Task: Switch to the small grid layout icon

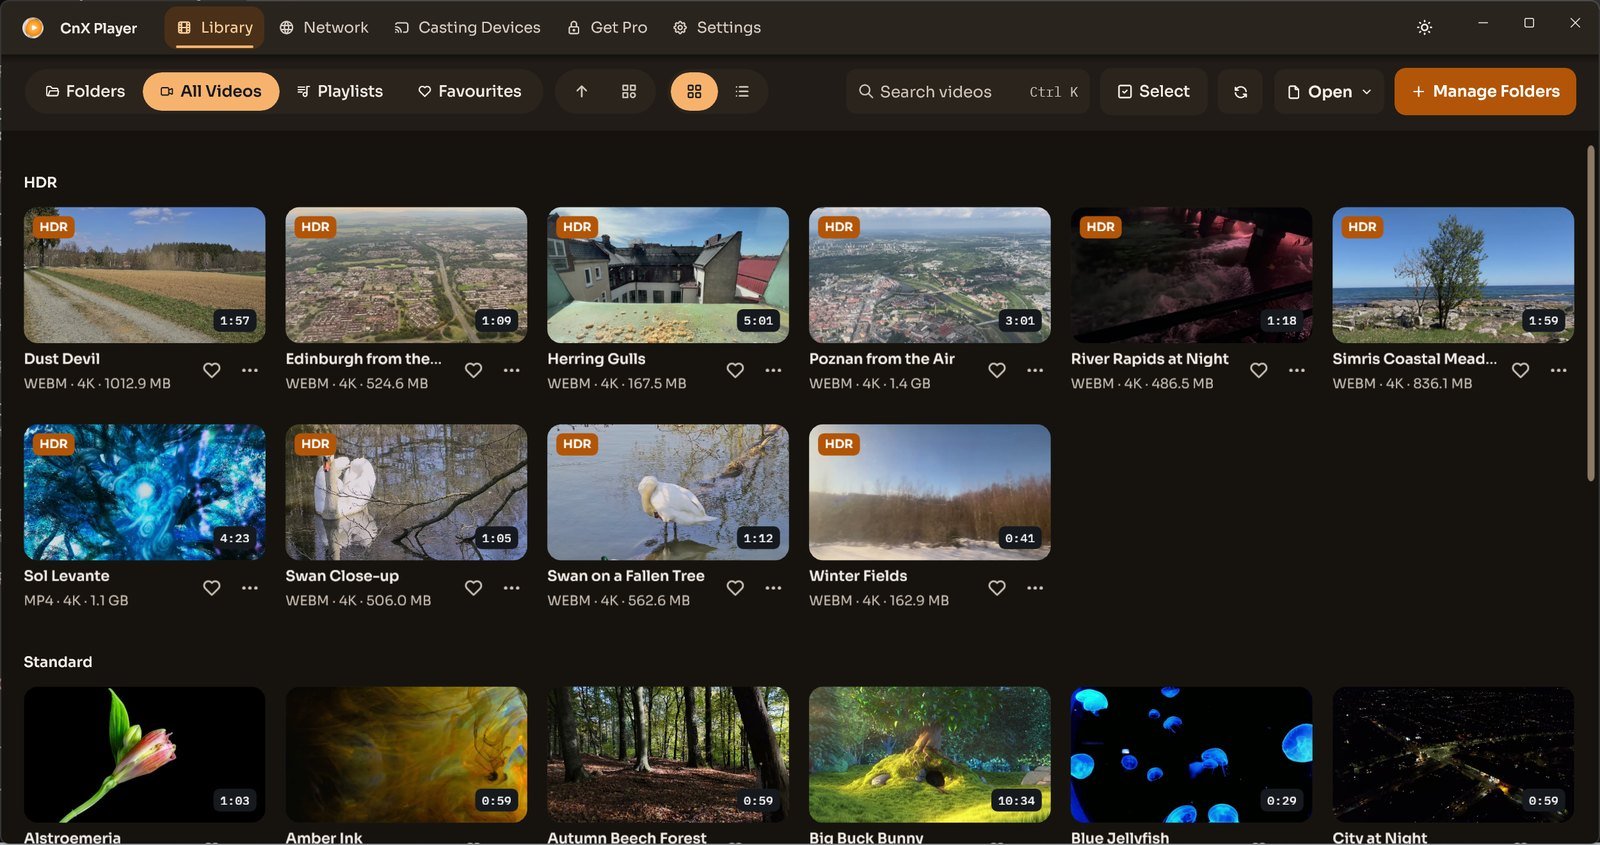Action: pos(629,92)
